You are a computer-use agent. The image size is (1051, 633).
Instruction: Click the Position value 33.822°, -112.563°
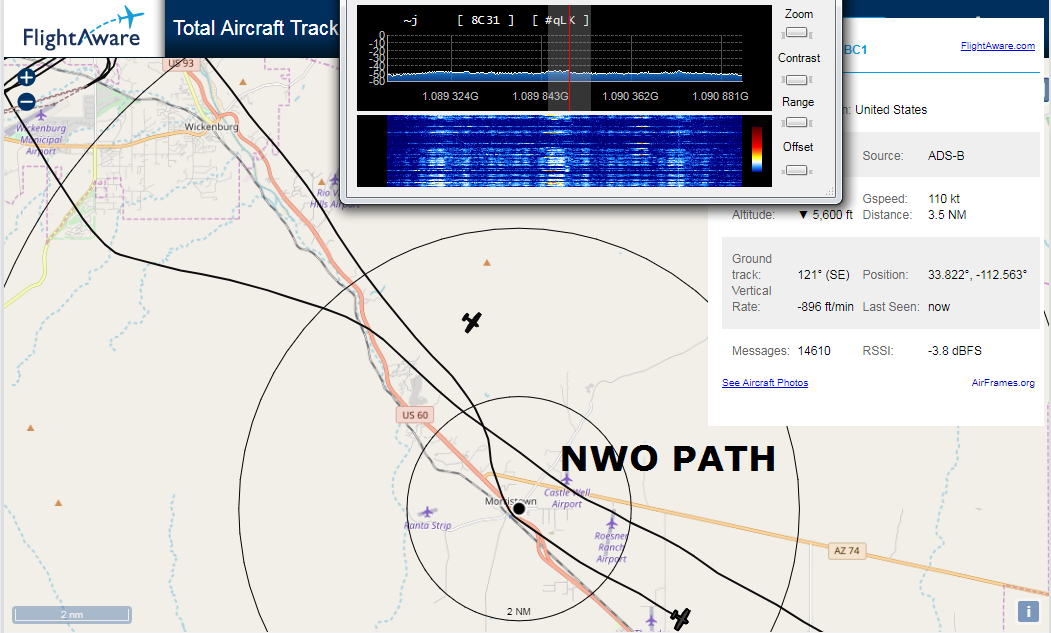point(977,274)
